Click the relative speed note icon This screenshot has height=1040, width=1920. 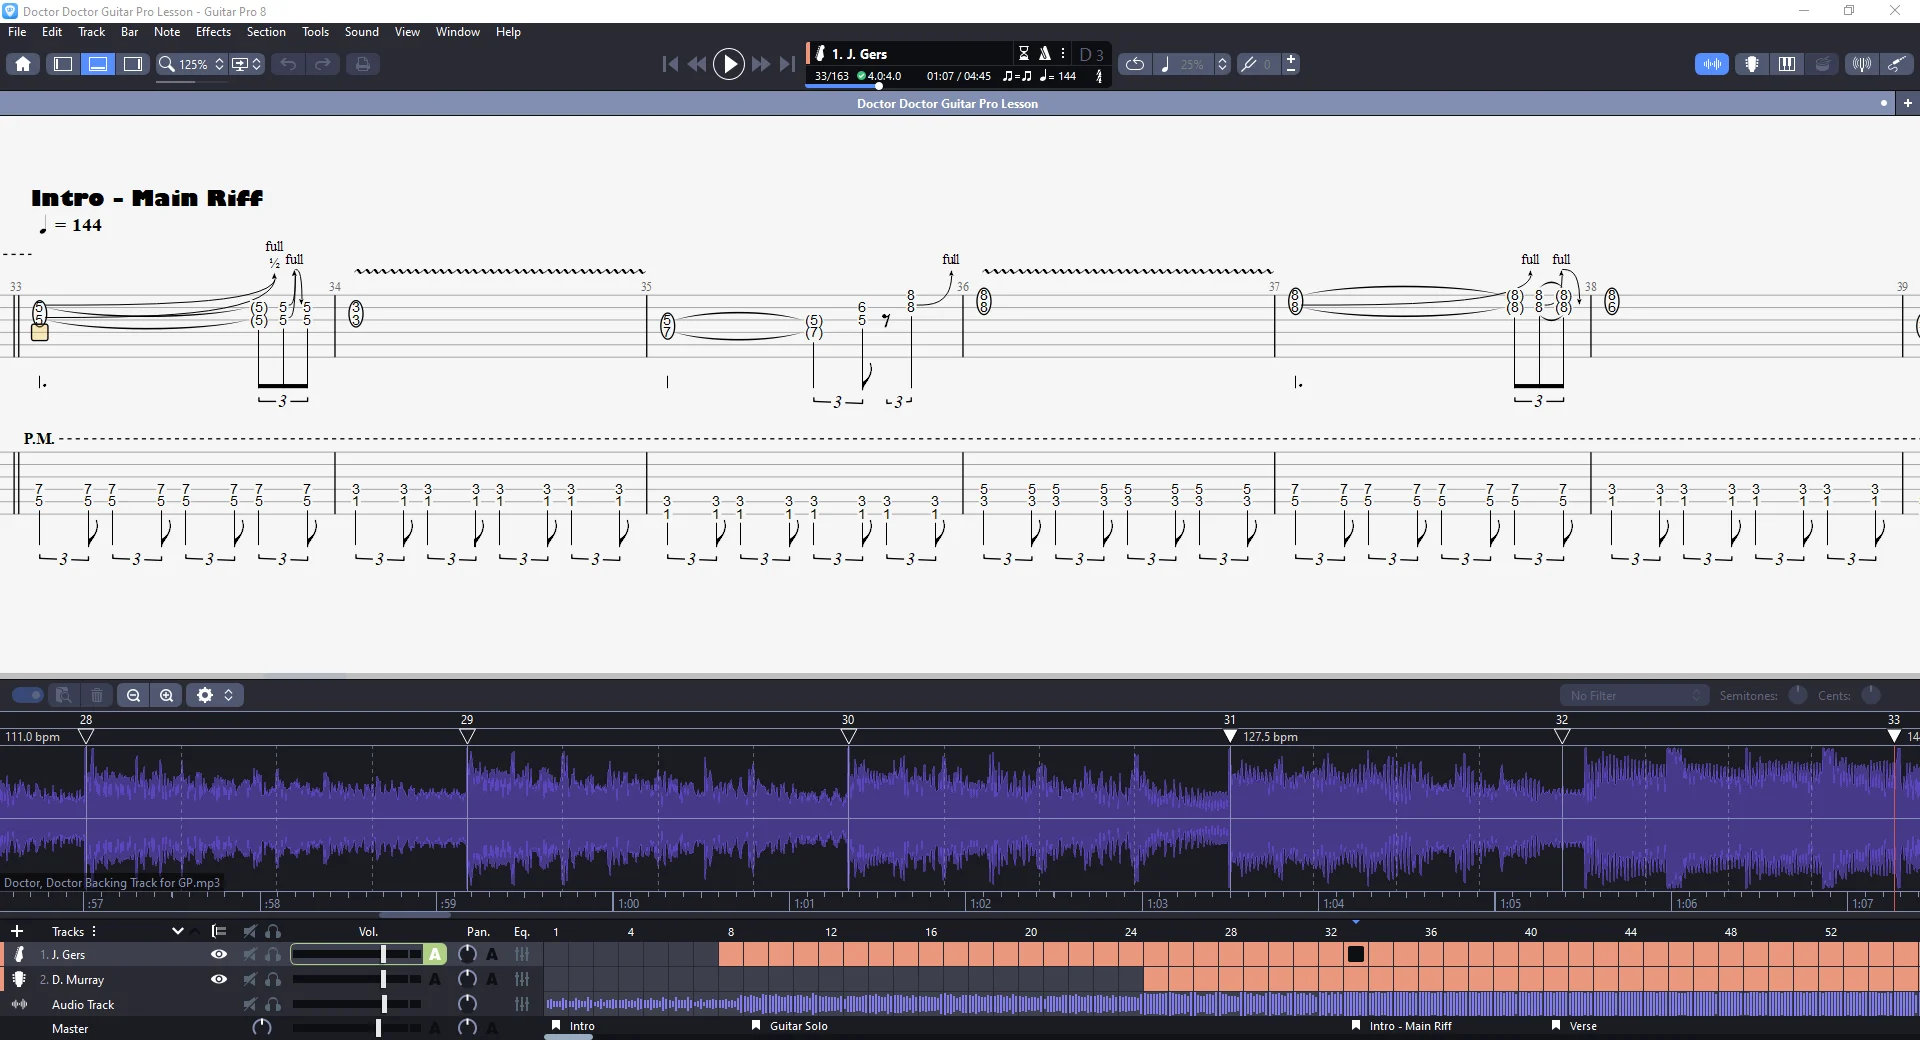(x=1165, y=64)
